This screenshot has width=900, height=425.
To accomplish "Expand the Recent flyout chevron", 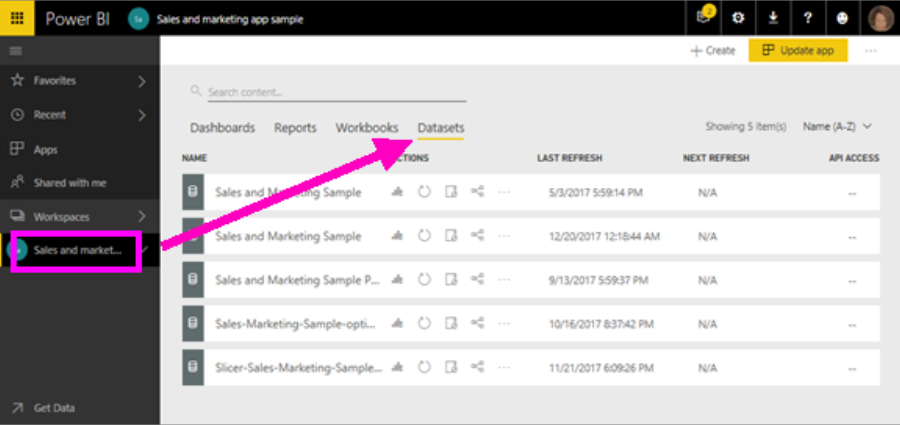I will [x=142, y=115].
